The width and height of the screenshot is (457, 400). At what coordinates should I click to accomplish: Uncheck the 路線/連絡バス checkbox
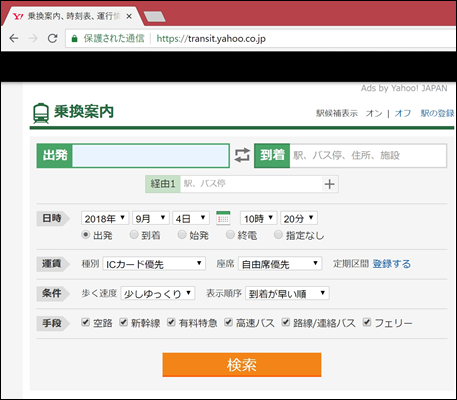coord(286,322)
